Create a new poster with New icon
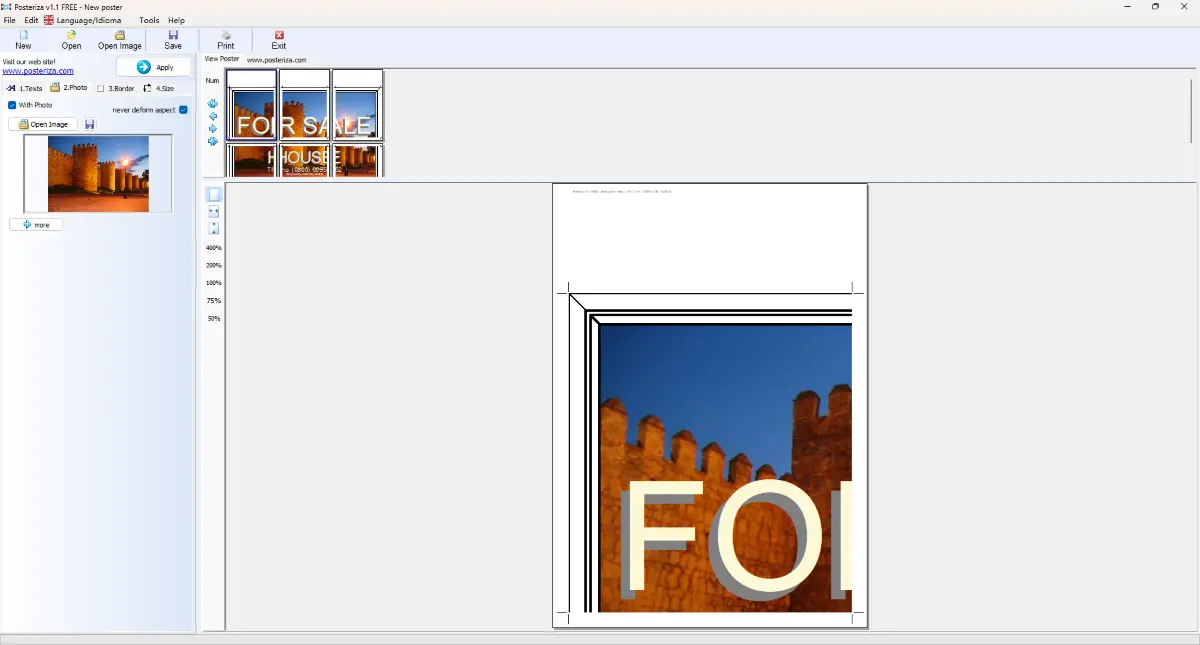Image resolution: width=1200 pixels, height=645 pixels. (21, 40)
